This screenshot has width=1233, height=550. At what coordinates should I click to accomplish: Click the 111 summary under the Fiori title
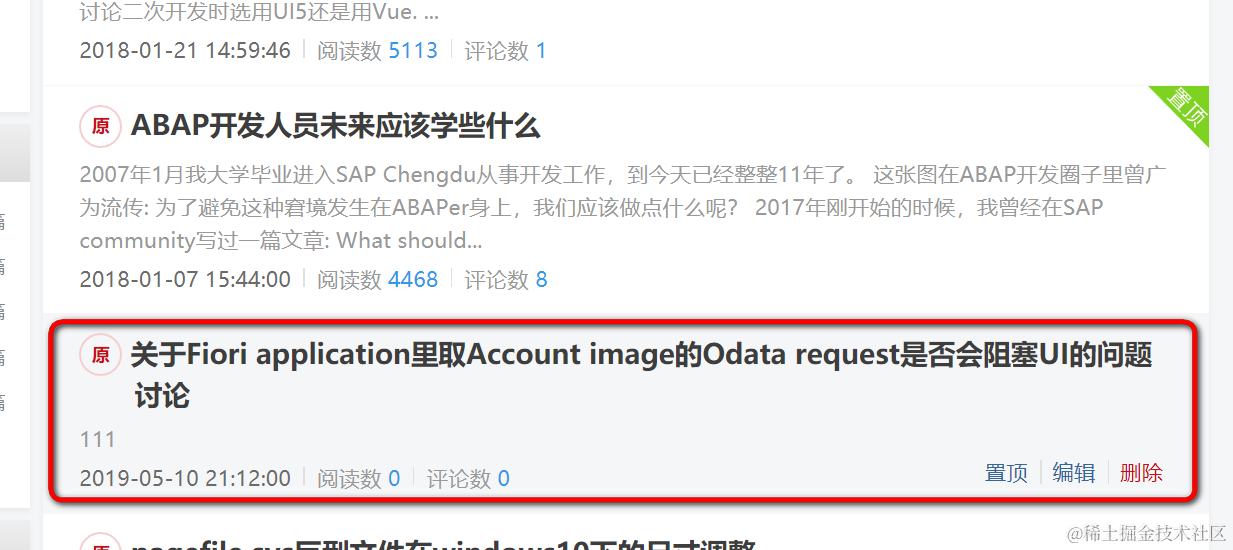click(x=98, y=439)
